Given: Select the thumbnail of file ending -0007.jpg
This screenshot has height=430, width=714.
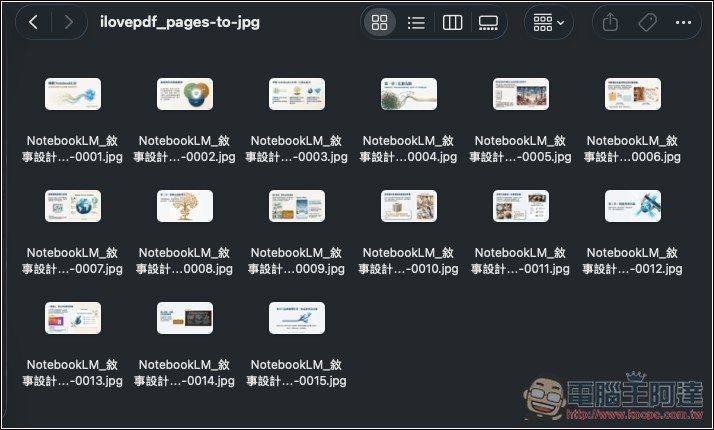Looking at the screenshot, I should coord(73,206).
